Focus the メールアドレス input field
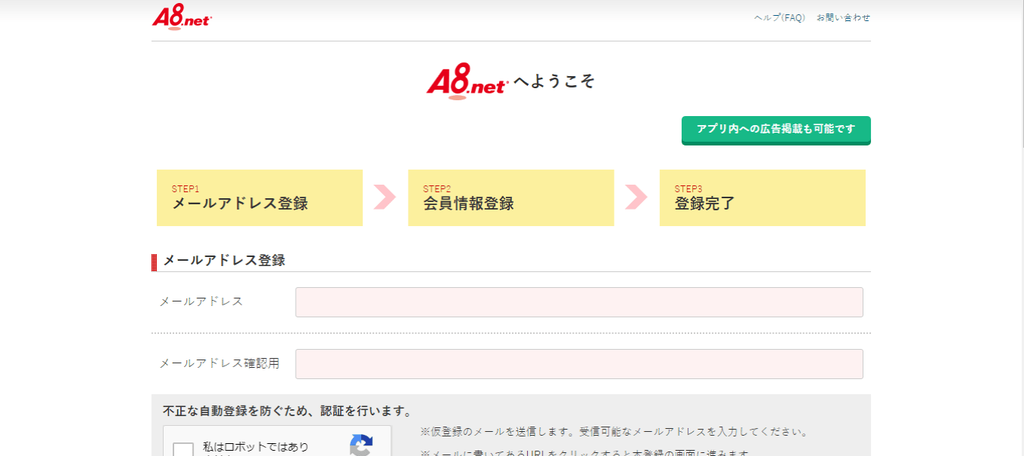 pos(579,302)
